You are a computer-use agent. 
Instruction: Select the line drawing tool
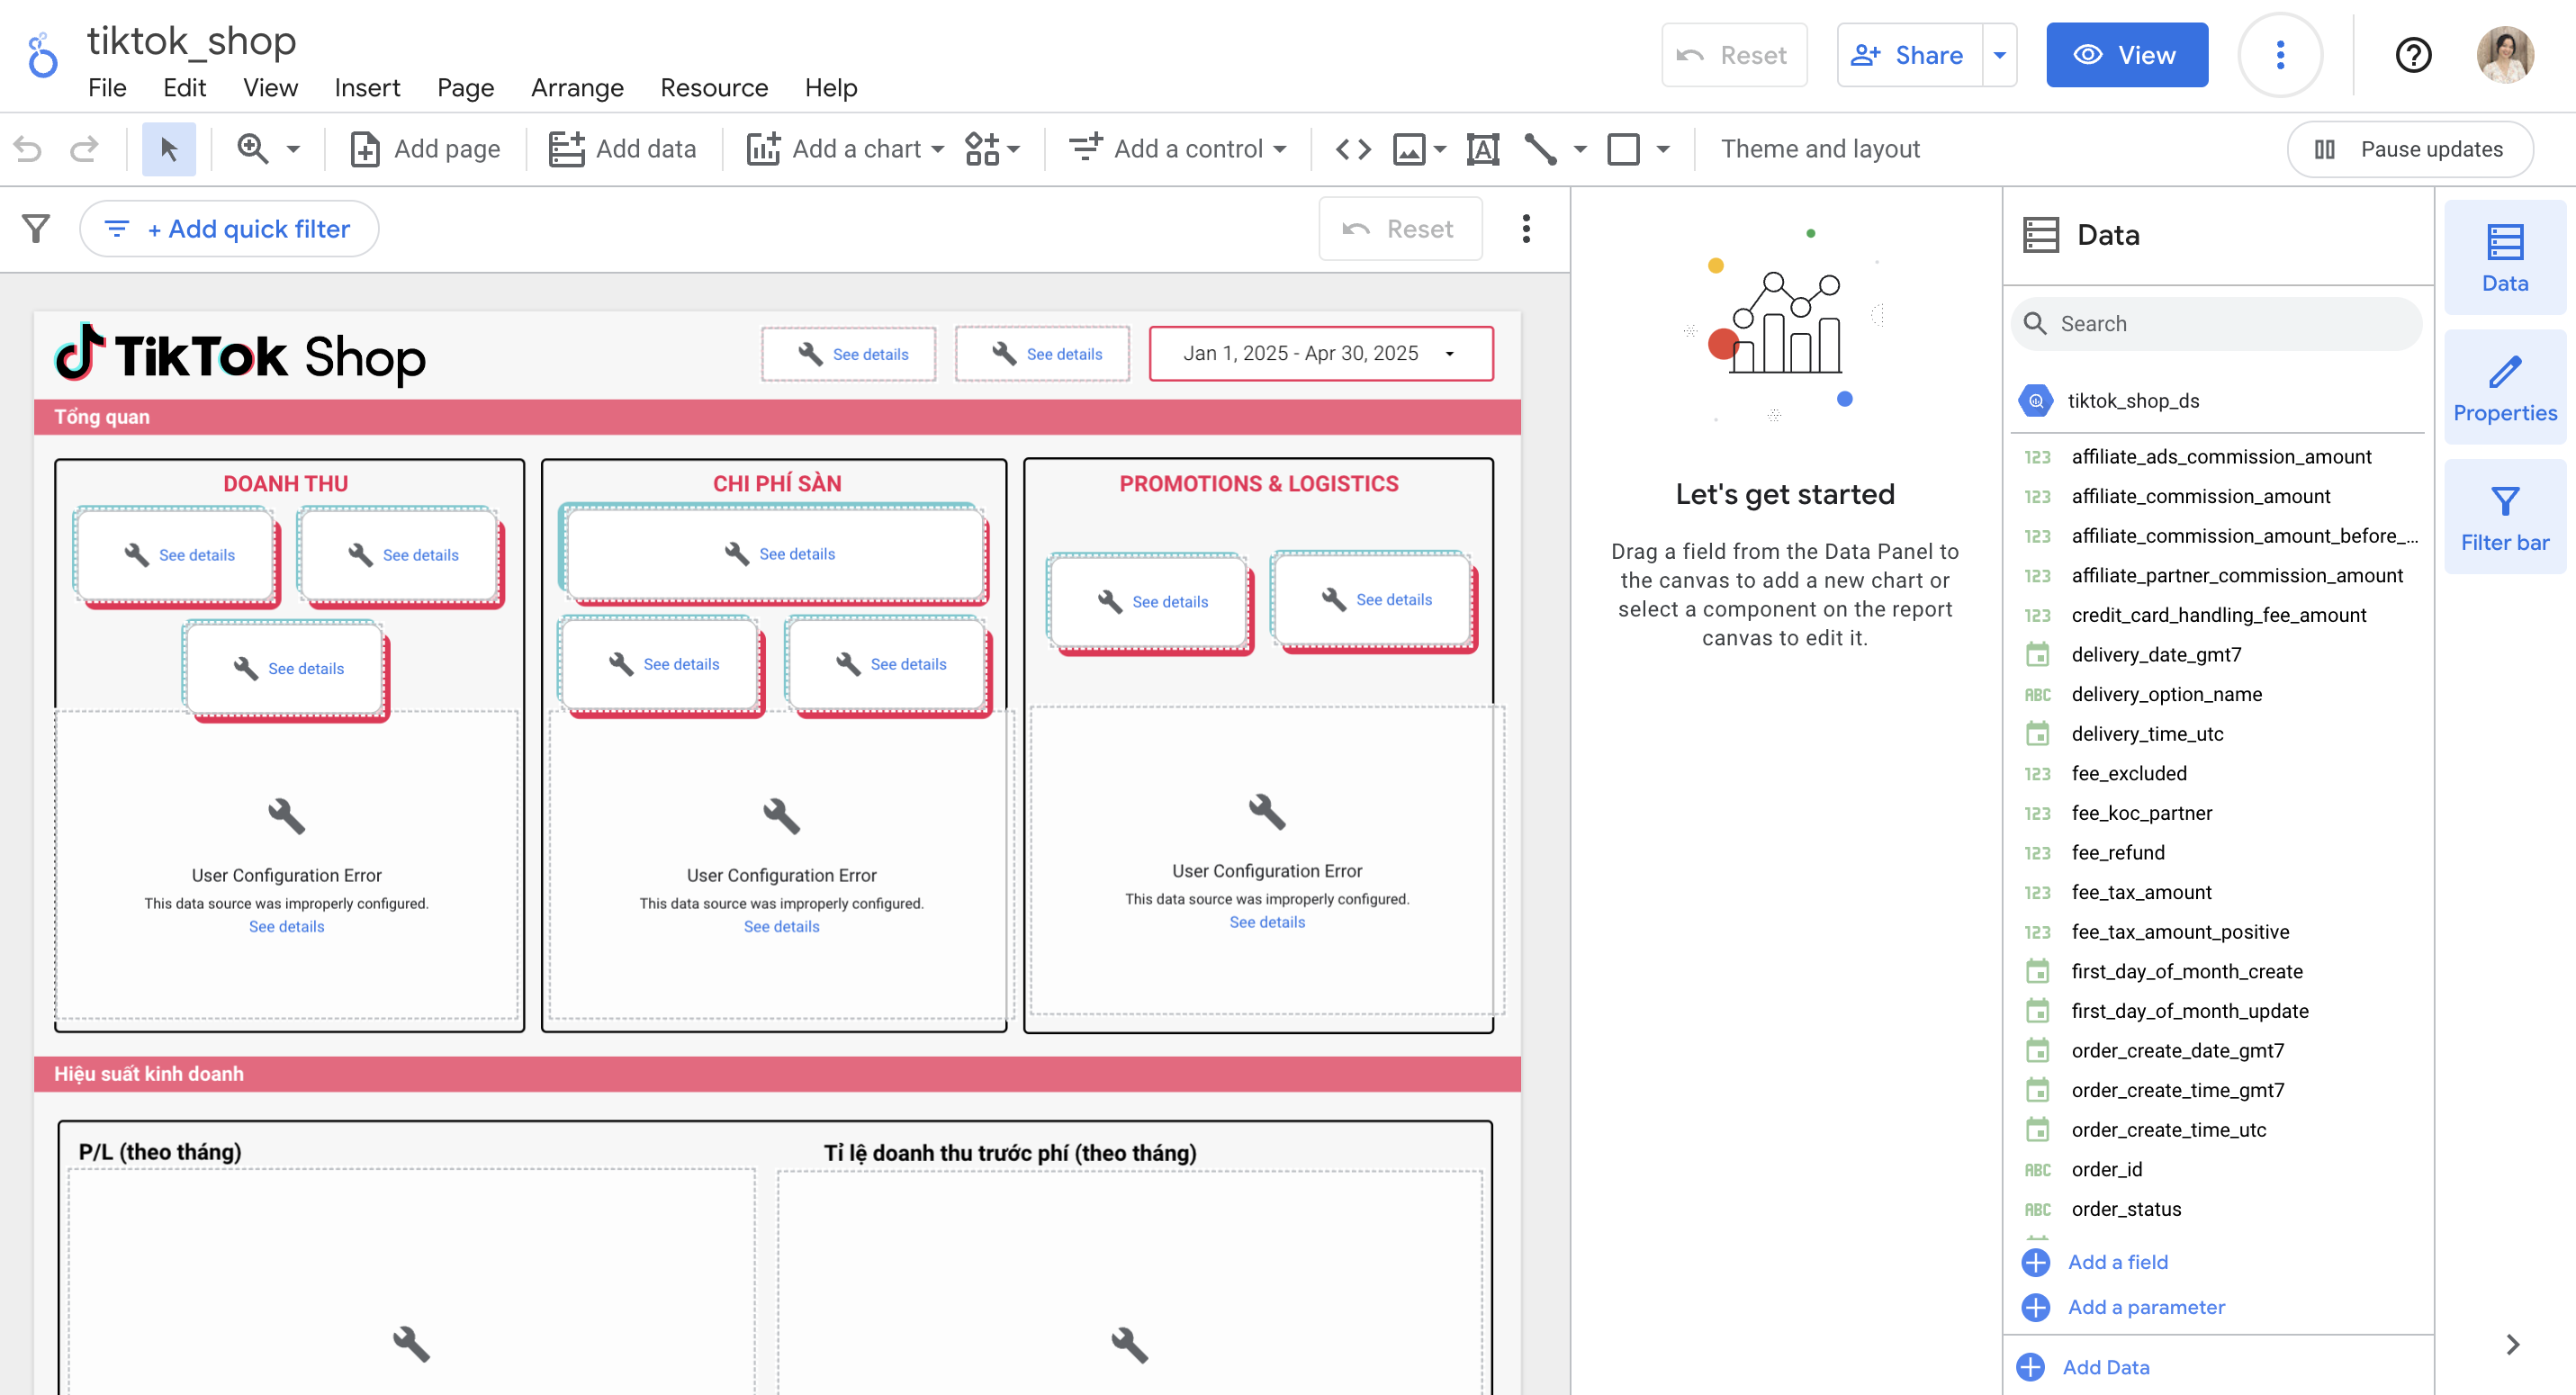tap(1541, 149)
